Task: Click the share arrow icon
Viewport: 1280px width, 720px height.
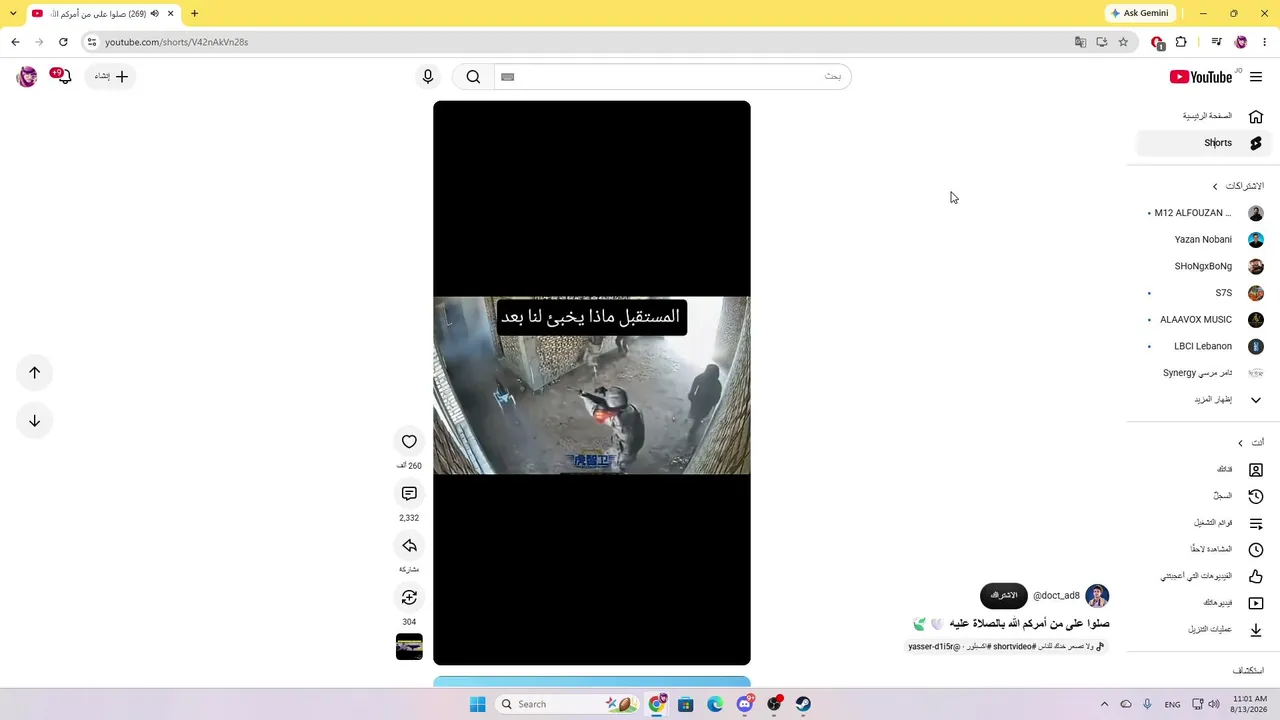Action: [x=409, y=545]
